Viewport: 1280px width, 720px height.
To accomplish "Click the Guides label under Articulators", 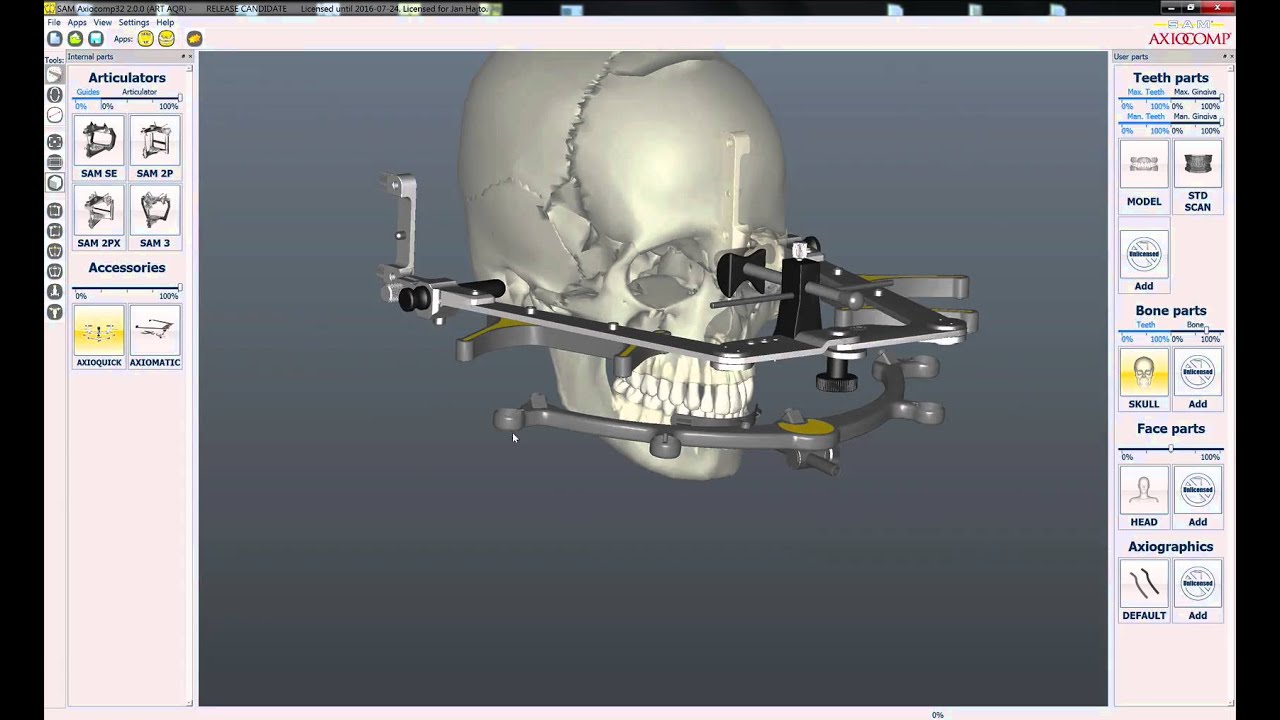I will click(x=88, y=92).
